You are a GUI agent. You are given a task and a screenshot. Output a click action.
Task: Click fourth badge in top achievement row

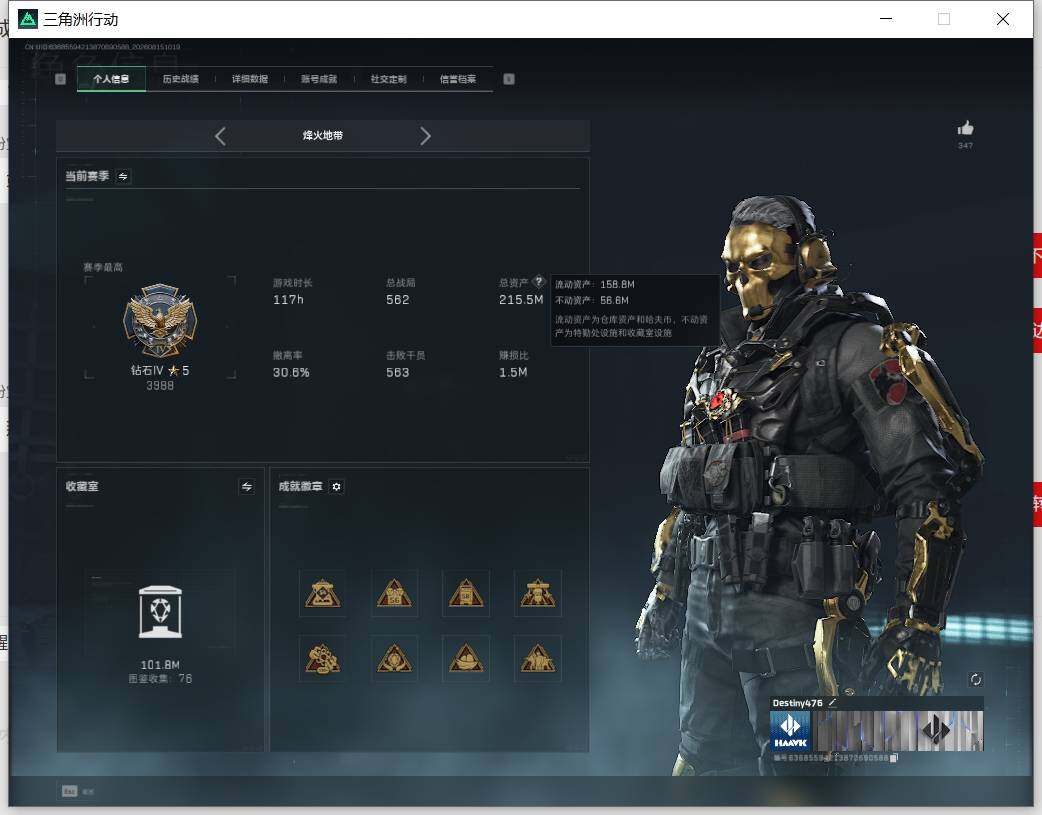pyautogui.click(x=538, y=593)
